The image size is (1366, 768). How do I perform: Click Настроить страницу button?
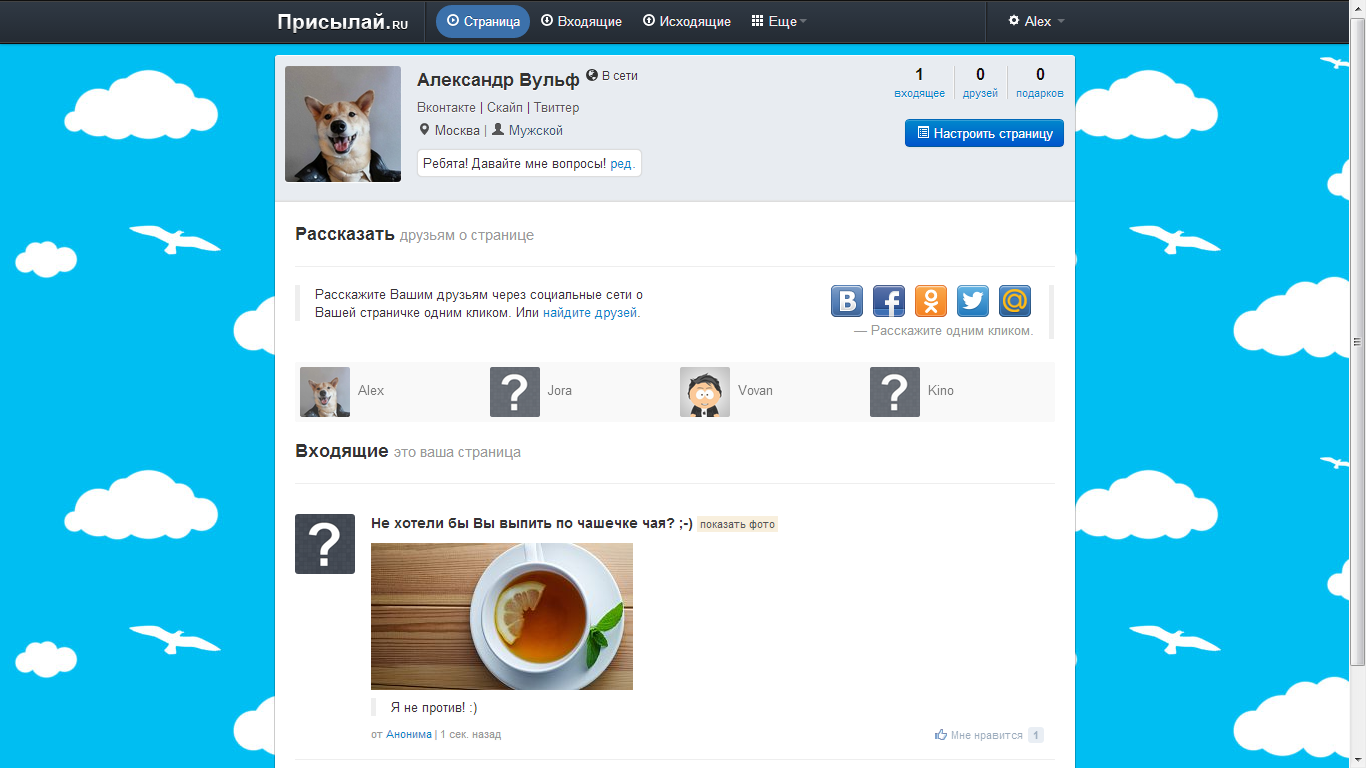[x=984, y=133]
